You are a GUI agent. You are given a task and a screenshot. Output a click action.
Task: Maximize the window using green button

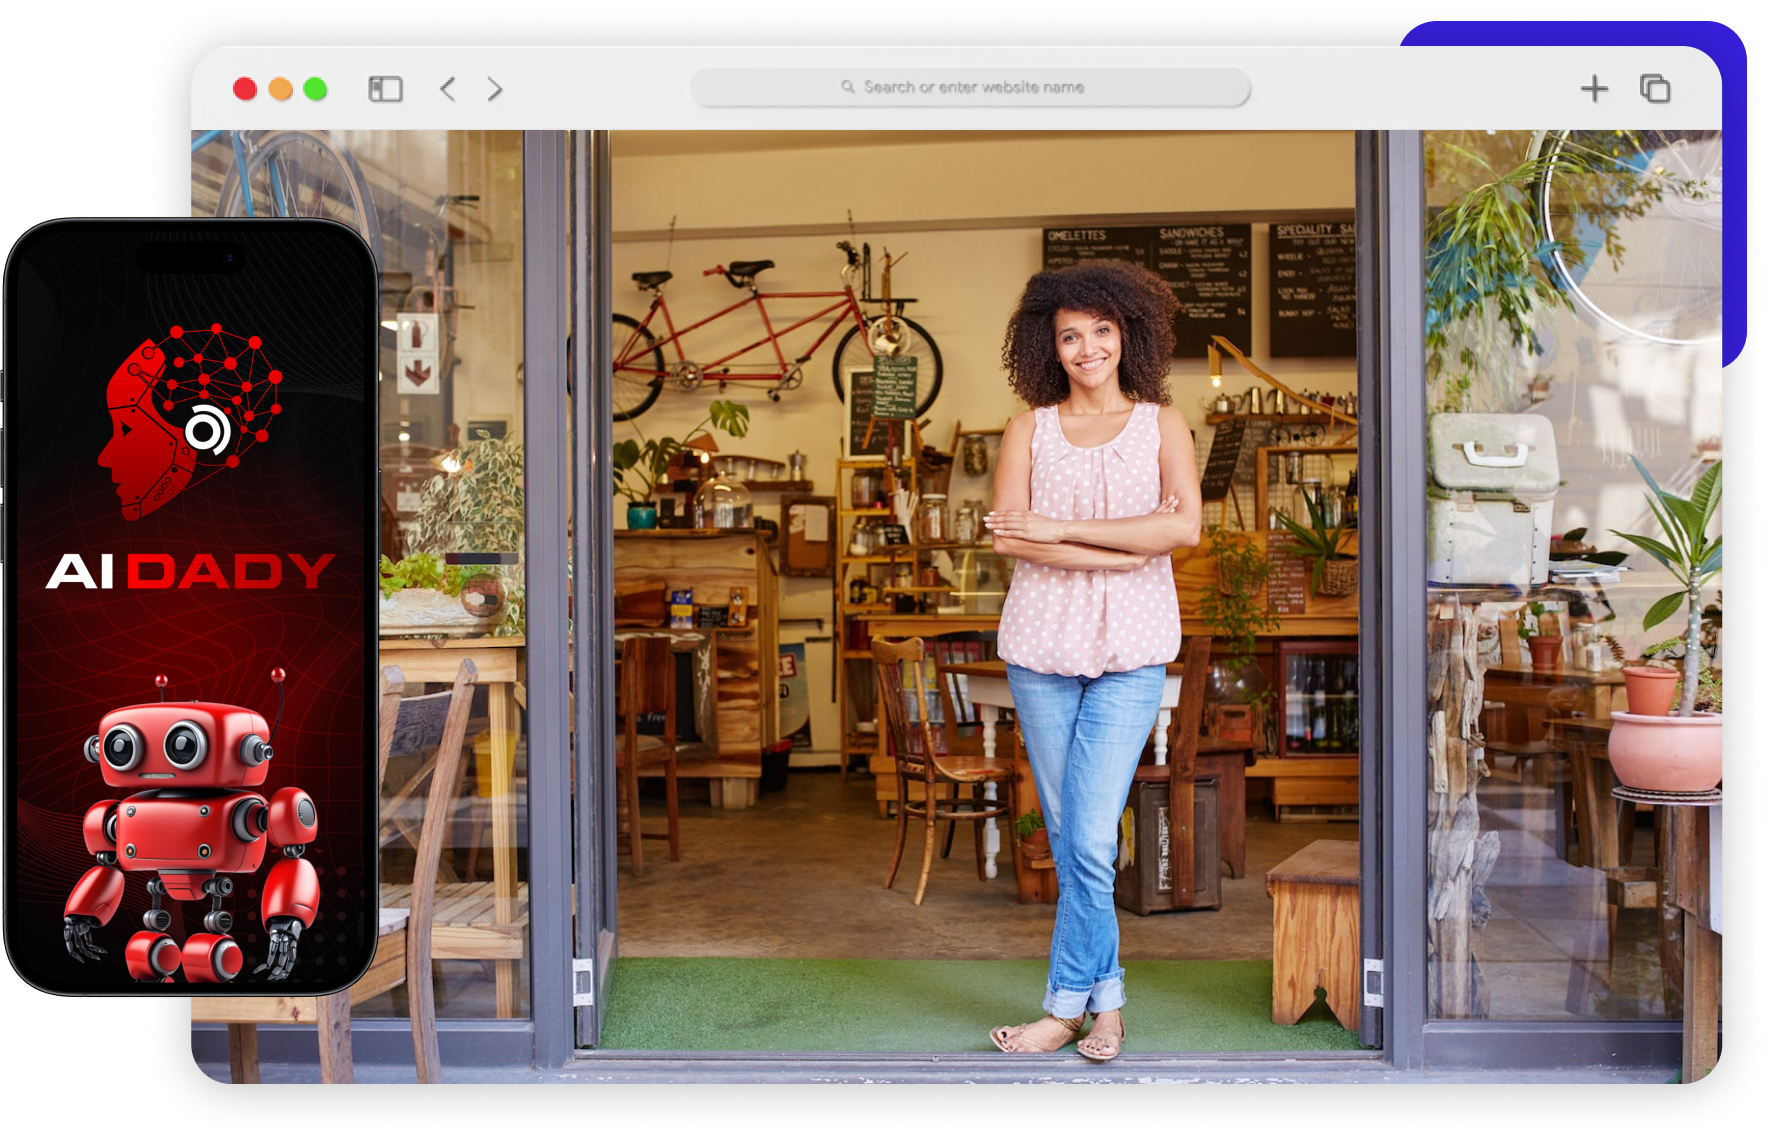point(315,89)
